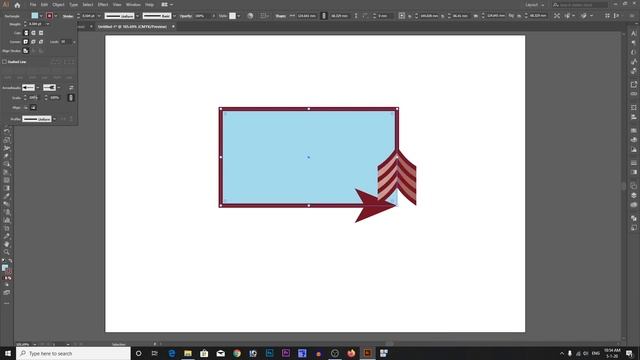Click the search help field

tap(580, 5)
